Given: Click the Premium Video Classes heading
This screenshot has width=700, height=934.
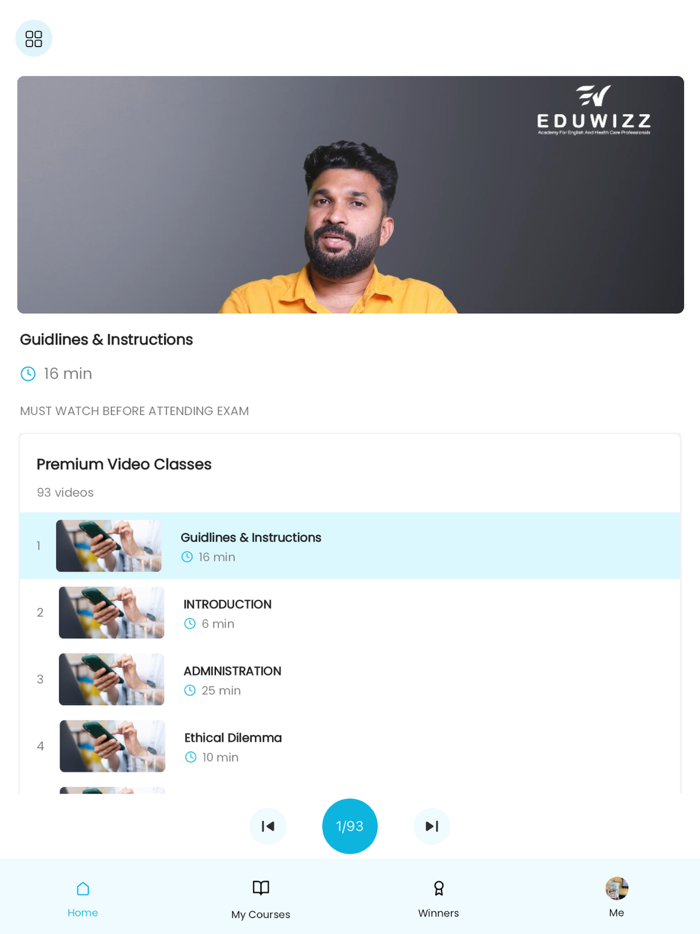Looking at the screenshot, I should (x=124, y=464).
